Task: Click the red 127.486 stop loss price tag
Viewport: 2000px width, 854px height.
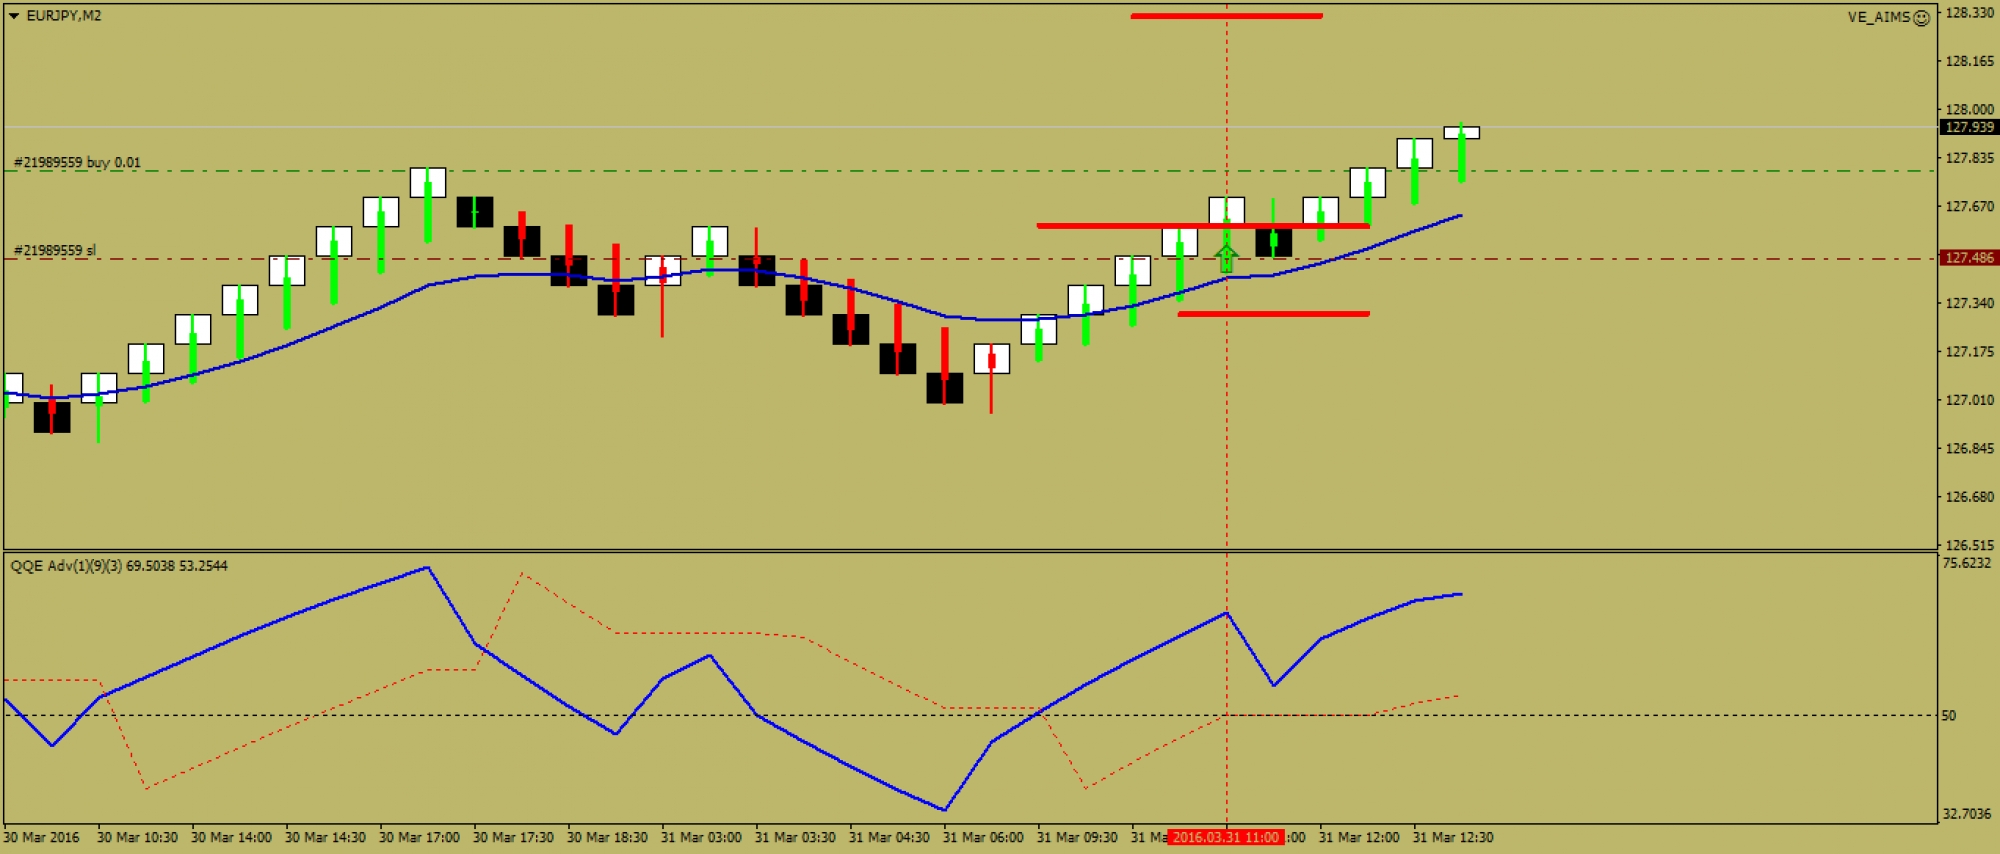Action: [1968, 258]
